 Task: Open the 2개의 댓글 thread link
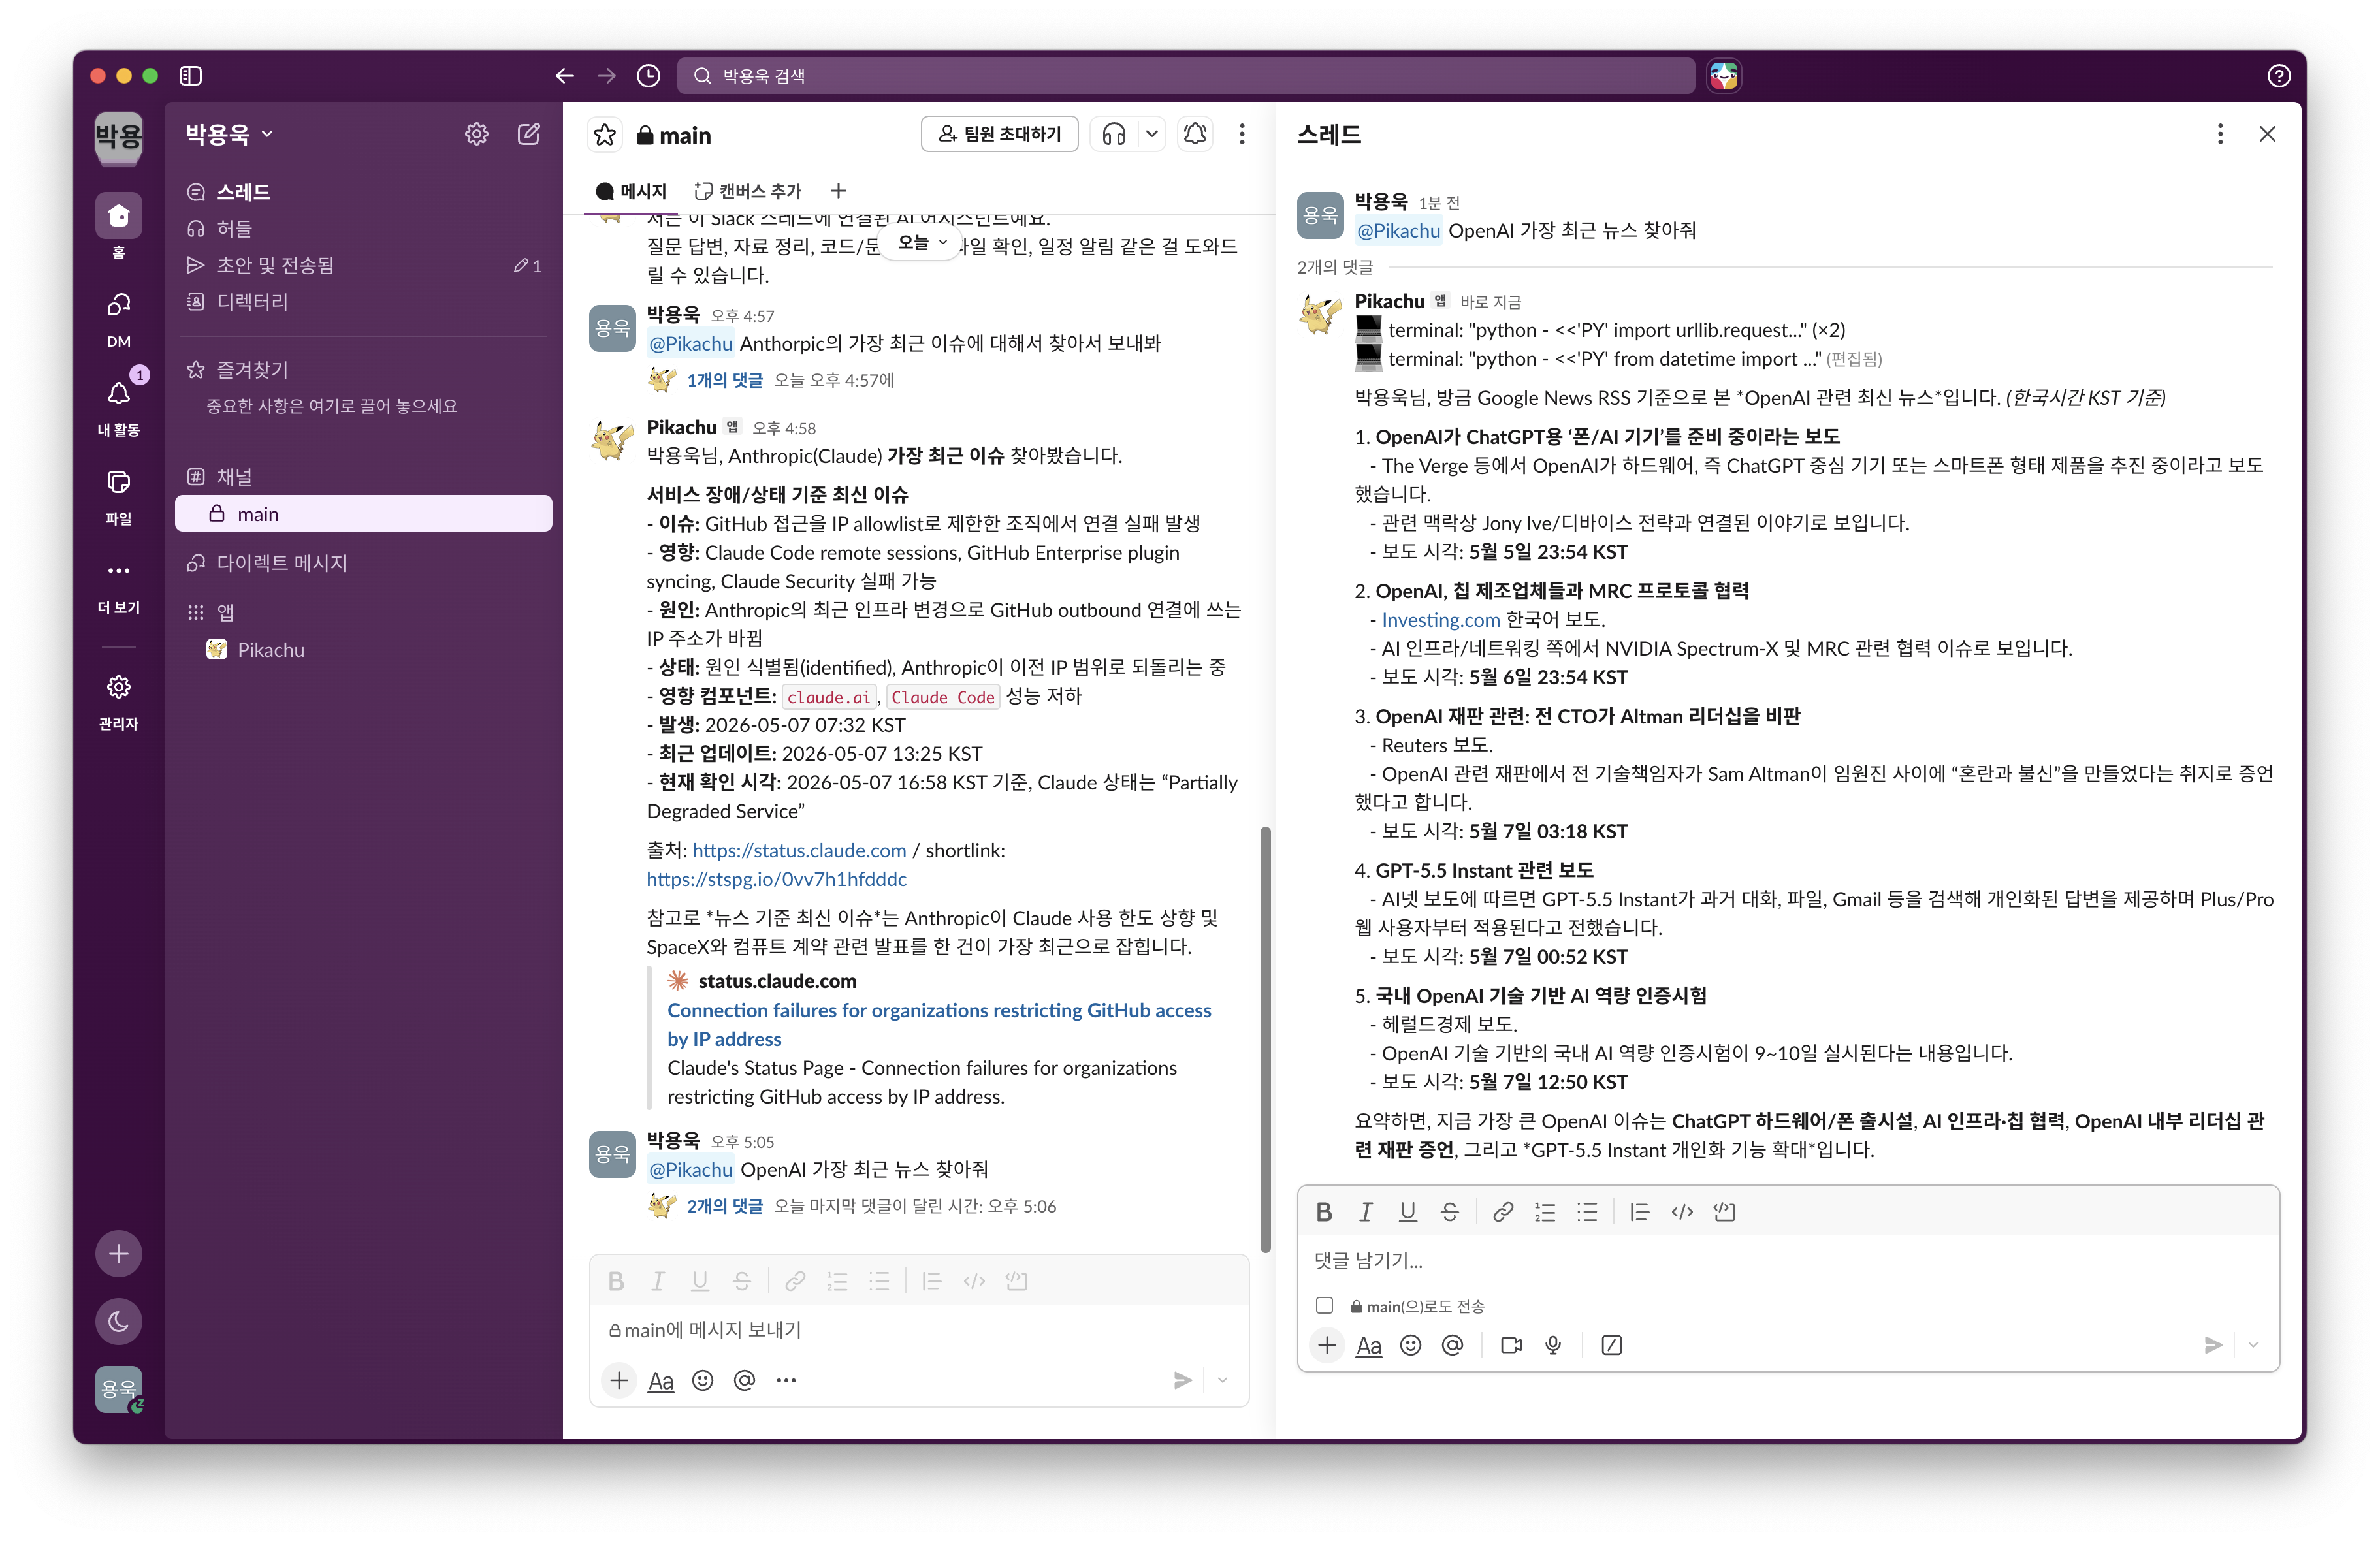click(x=724, y=1207)
